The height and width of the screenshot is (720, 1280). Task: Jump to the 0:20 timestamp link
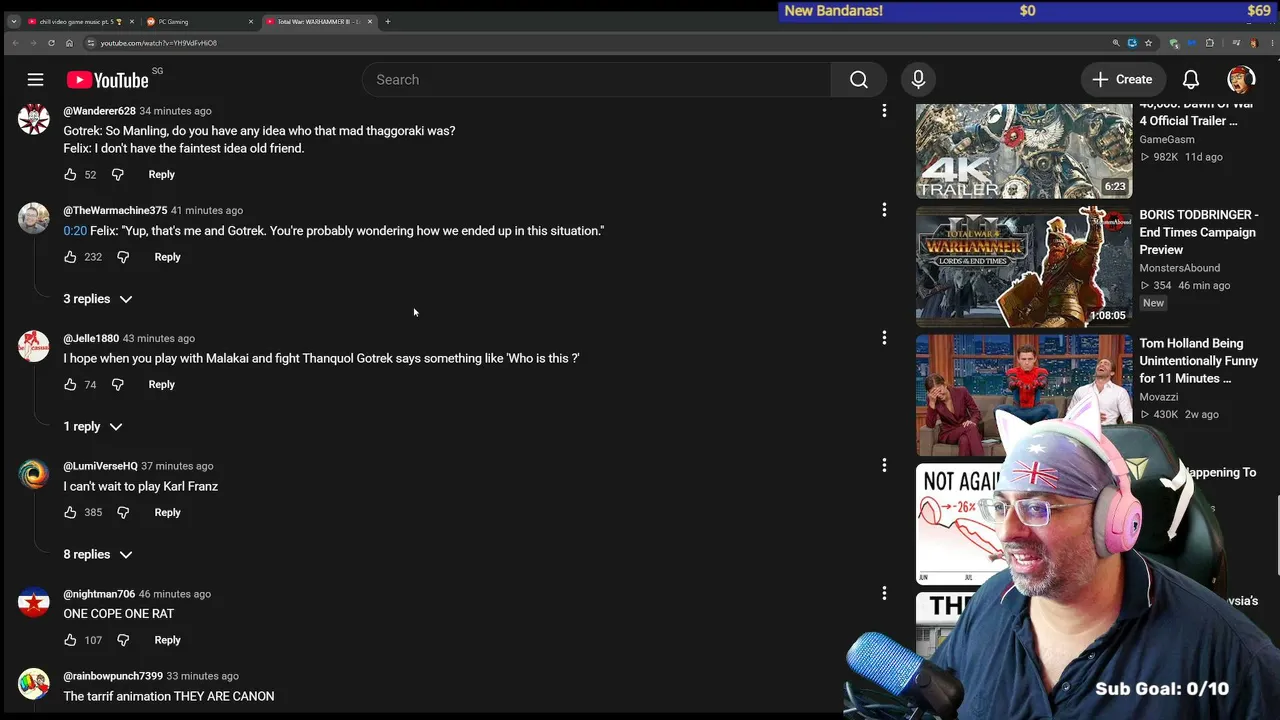pyautogui.click(x=75, y=231)
